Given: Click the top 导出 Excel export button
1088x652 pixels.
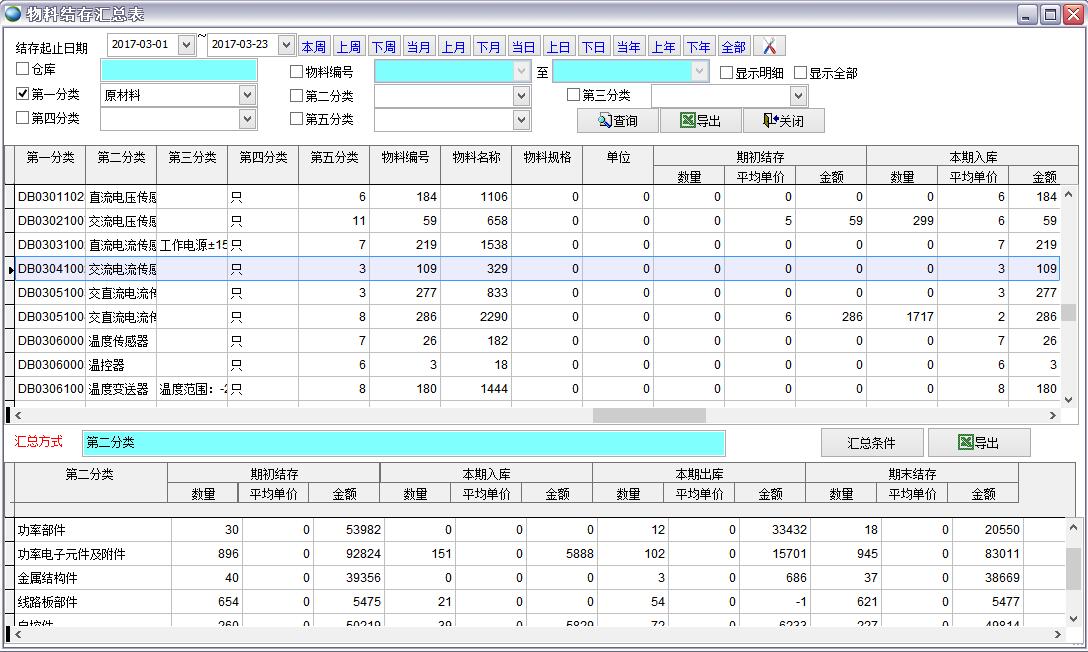Looking at the screenshot, I should [700, 121].
